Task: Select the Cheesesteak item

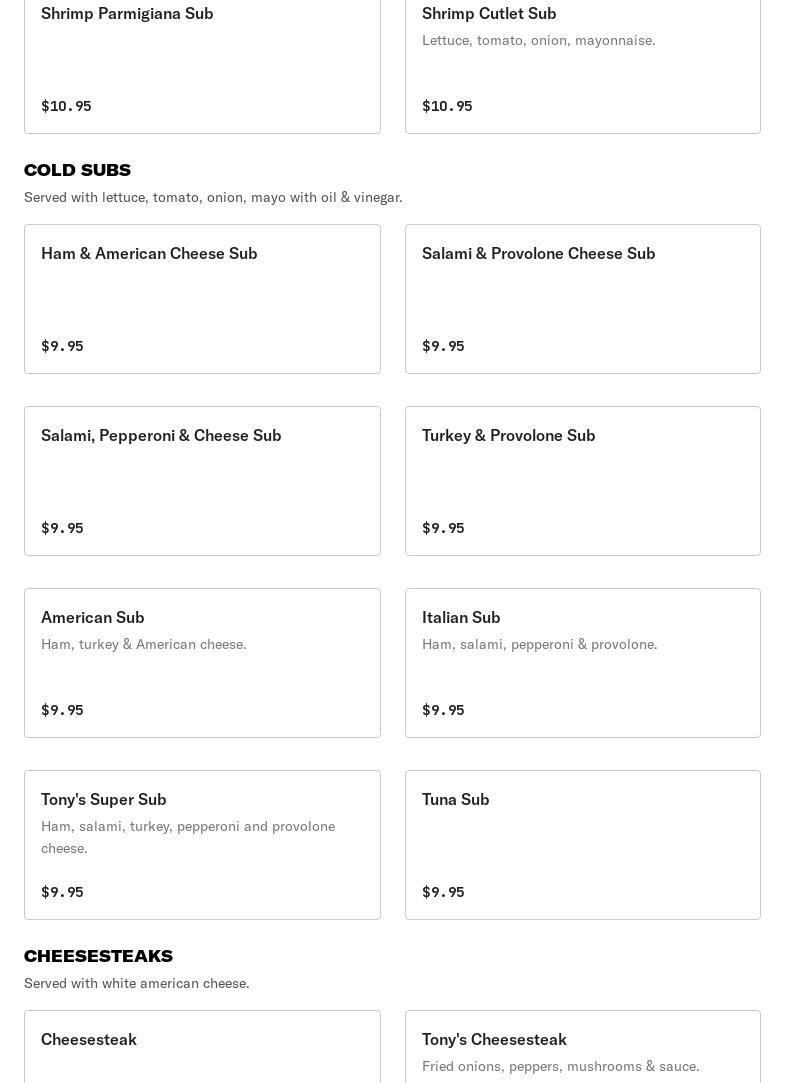Action: tap(202, 1045)
